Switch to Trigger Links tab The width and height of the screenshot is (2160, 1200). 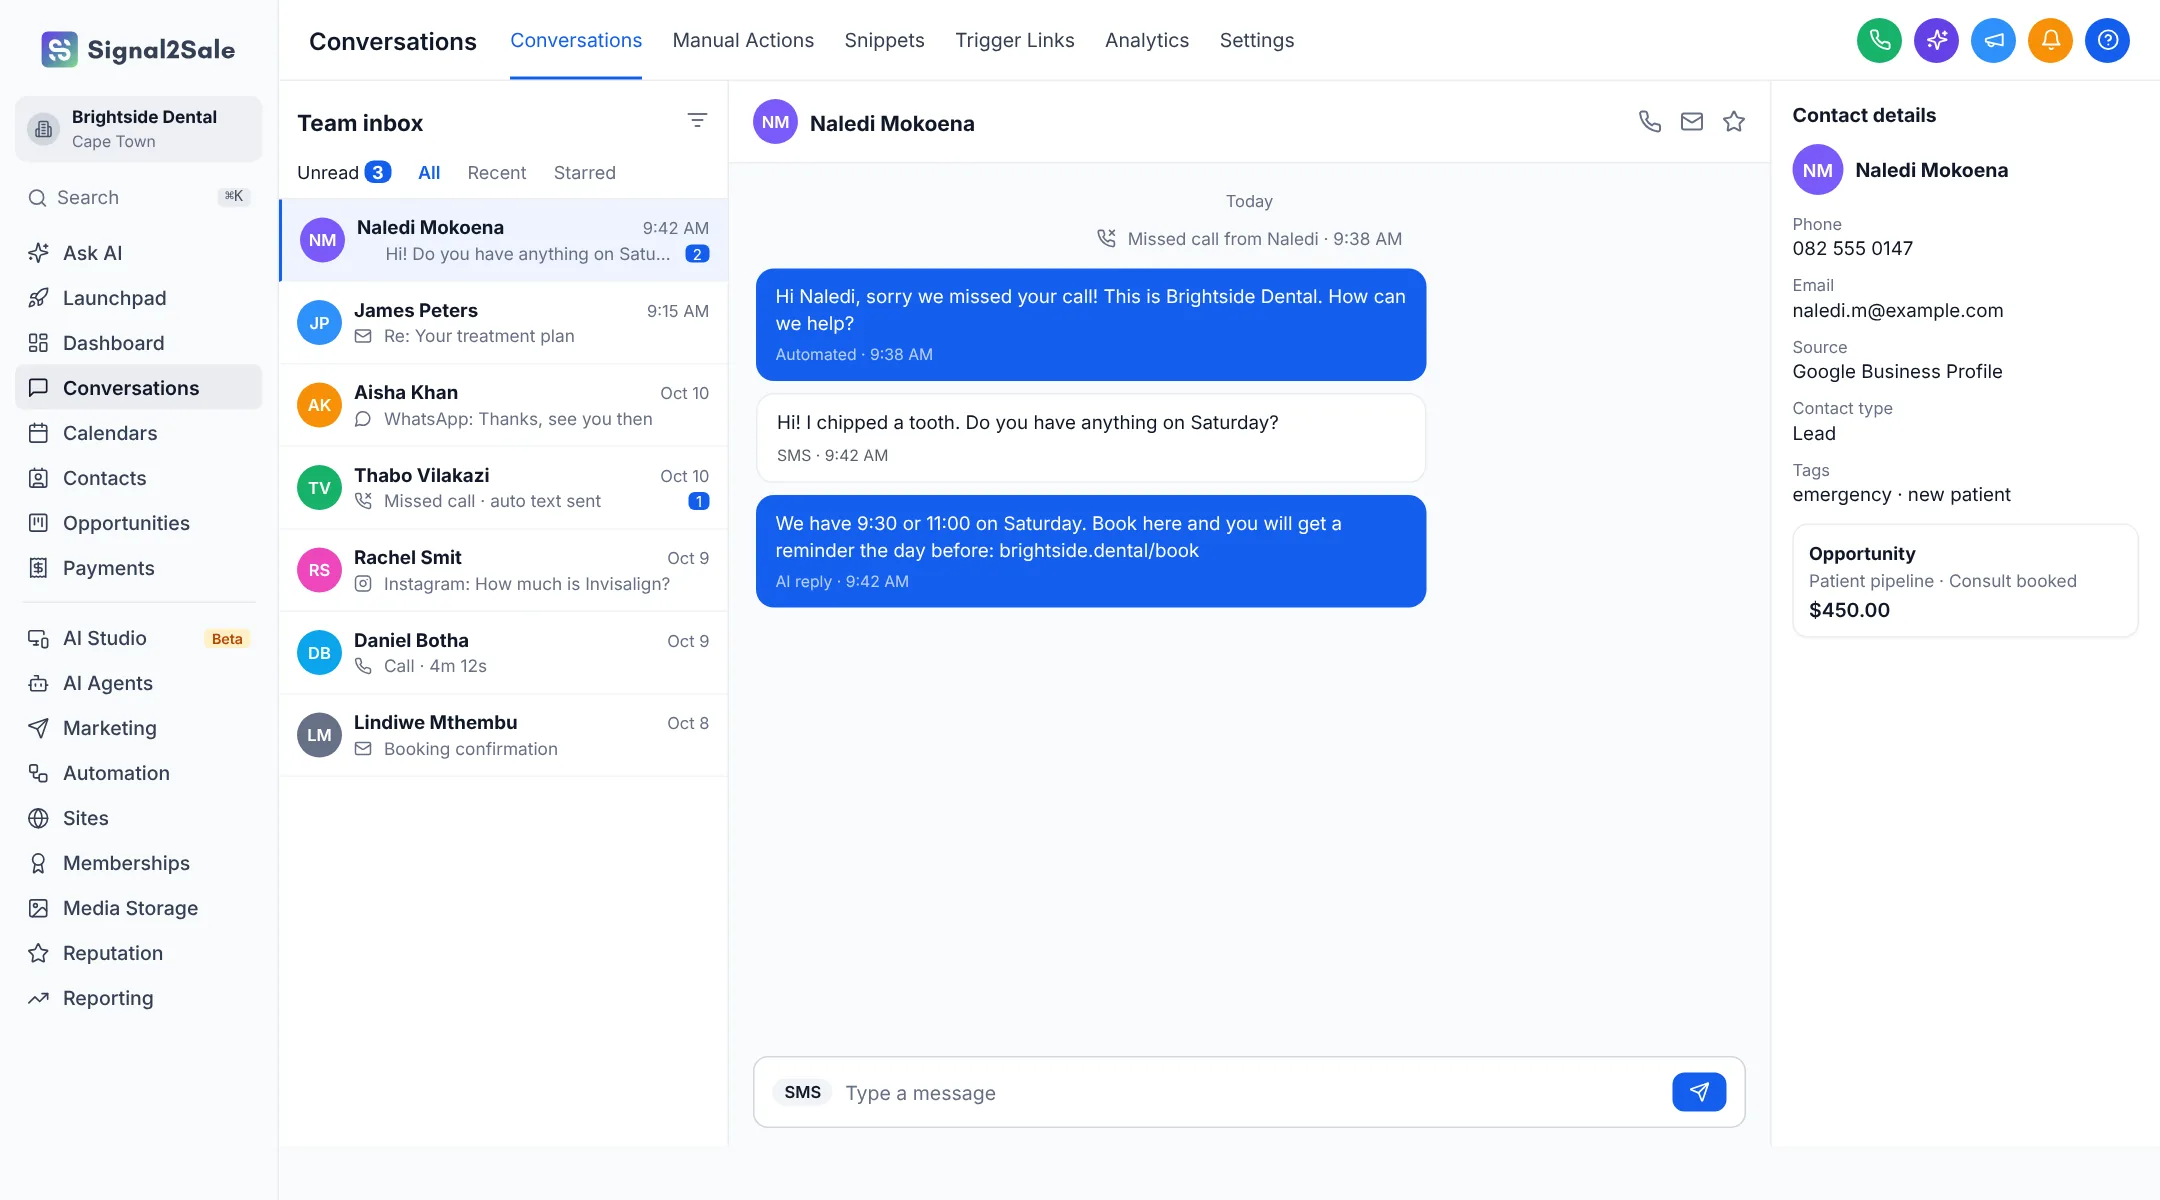click(1014, 40)
